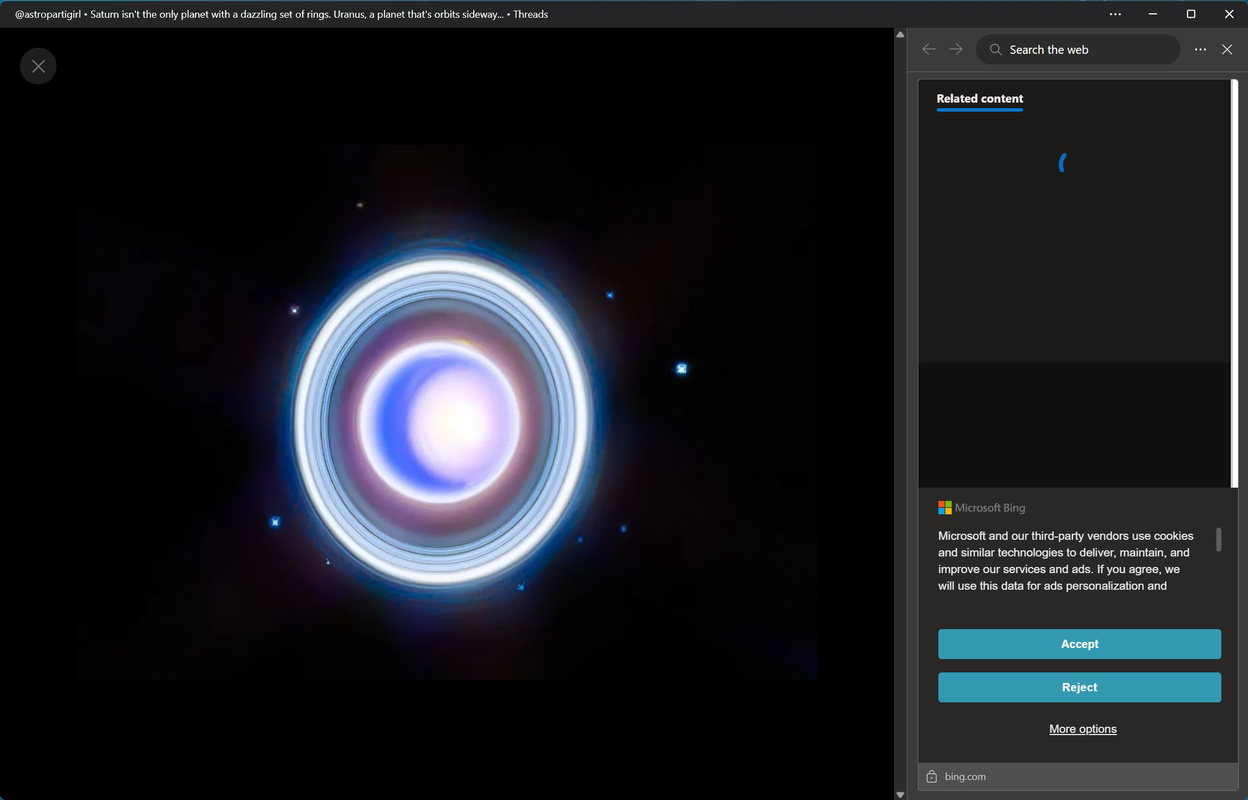Close the sidebar search pane
Image resolution: width=1248 pixels, height=800 pixels.
tap(1227, 49)
